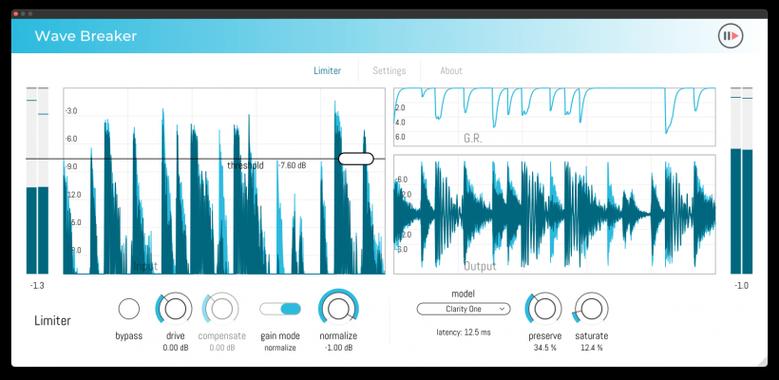The height and width of the screenshot is (380, 779).
Task: Click the output level meter on right
Action: (741, 180)
